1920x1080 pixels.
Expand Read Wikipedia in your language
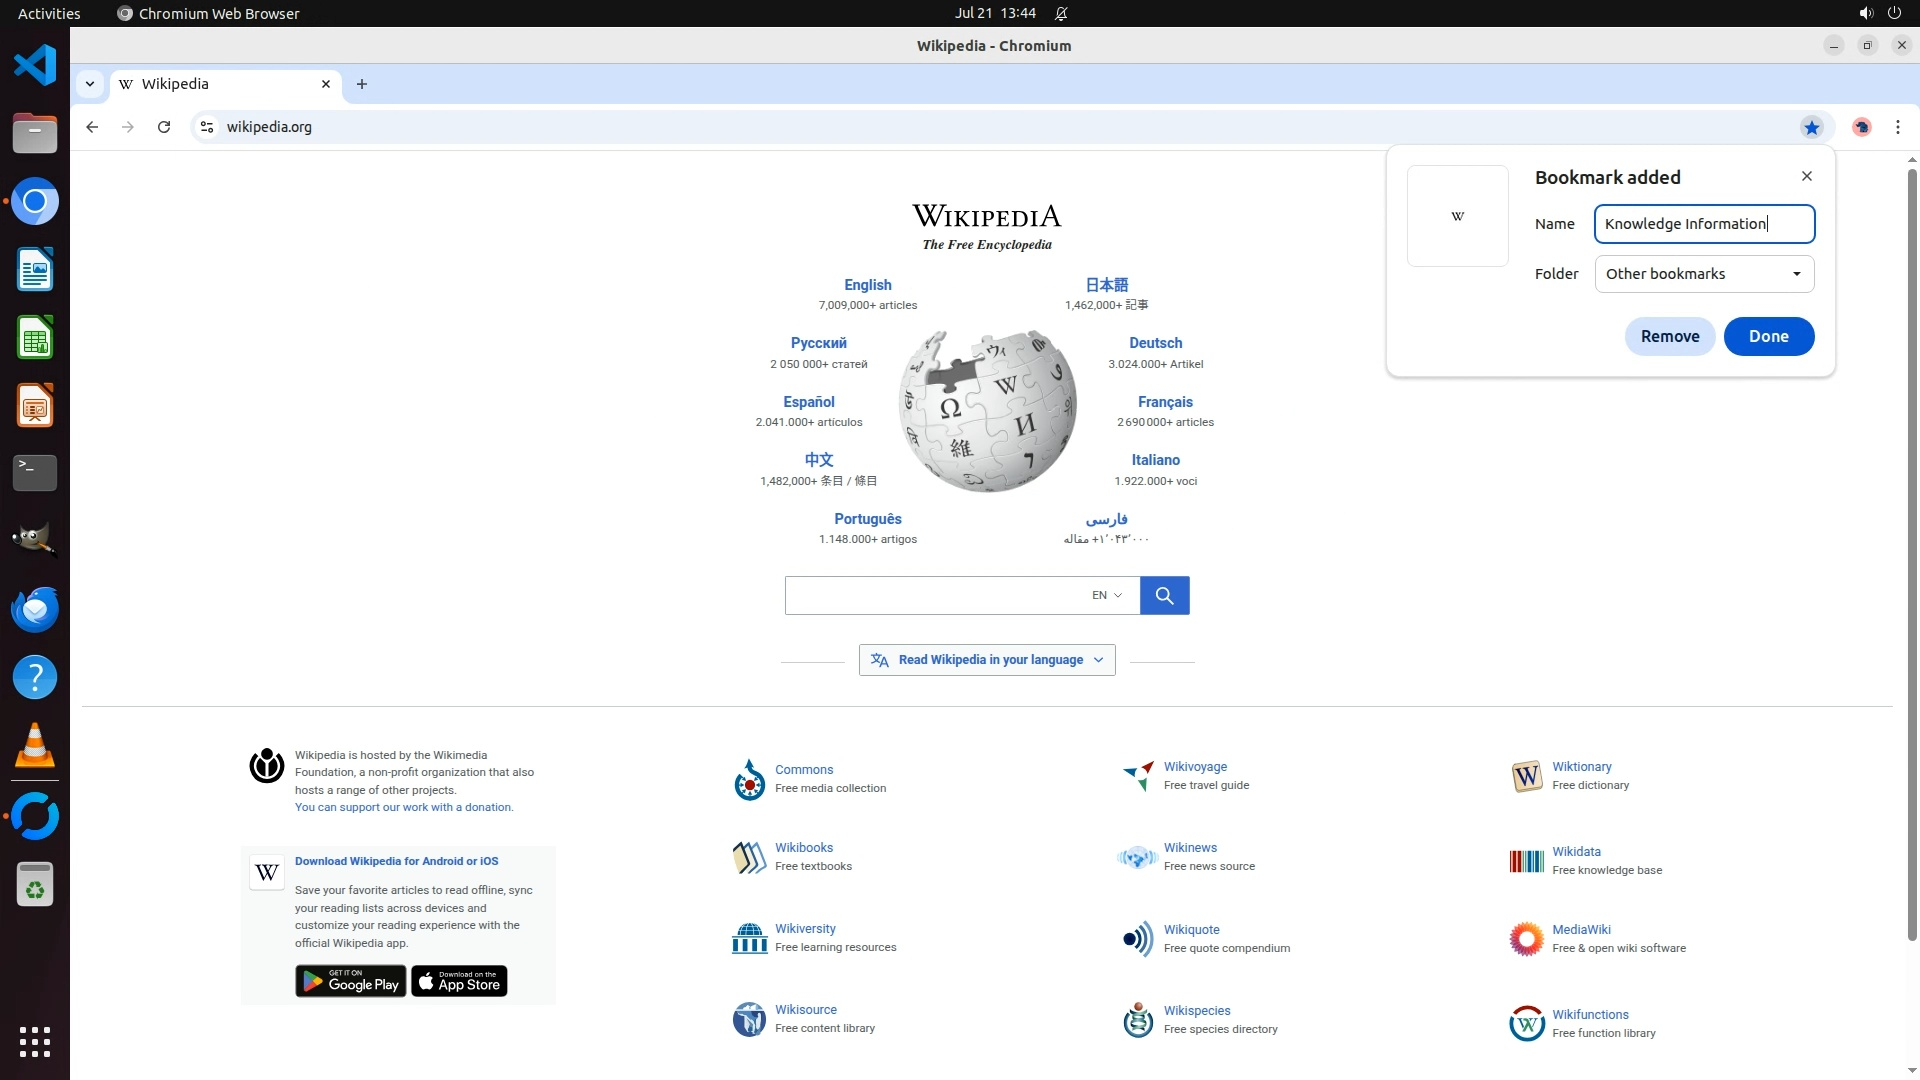(x=986, y=660)
